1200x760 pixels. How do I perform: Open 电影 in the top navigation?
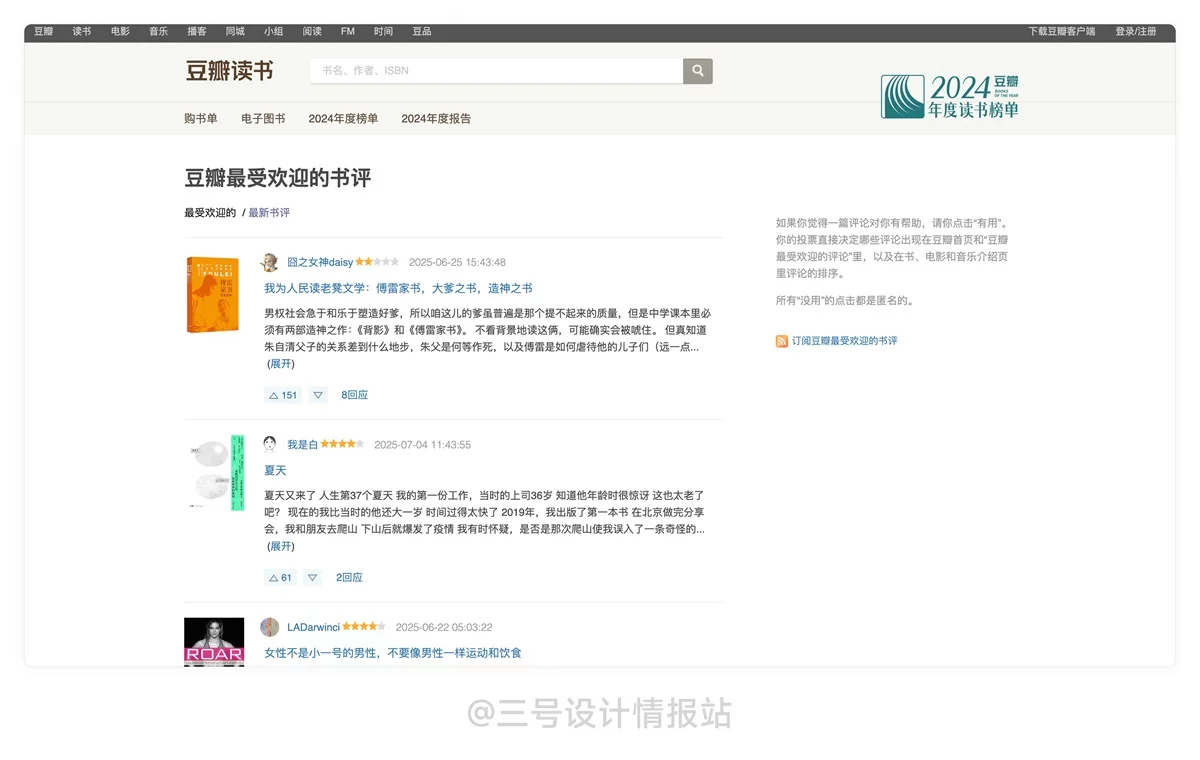pyautogui.click(x=119, y=31)
